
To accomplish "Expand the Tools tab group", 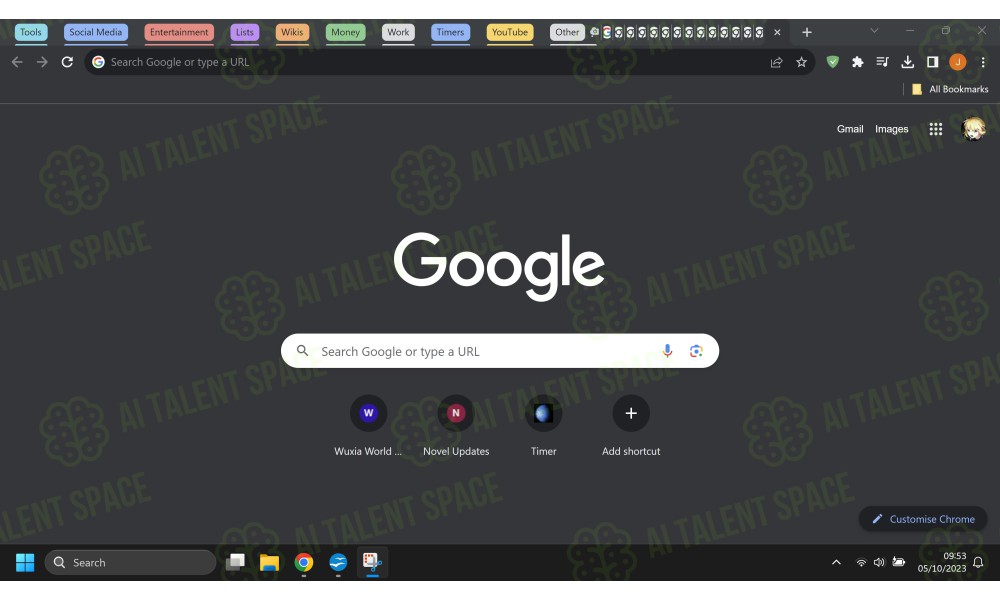I will point(31,32).
